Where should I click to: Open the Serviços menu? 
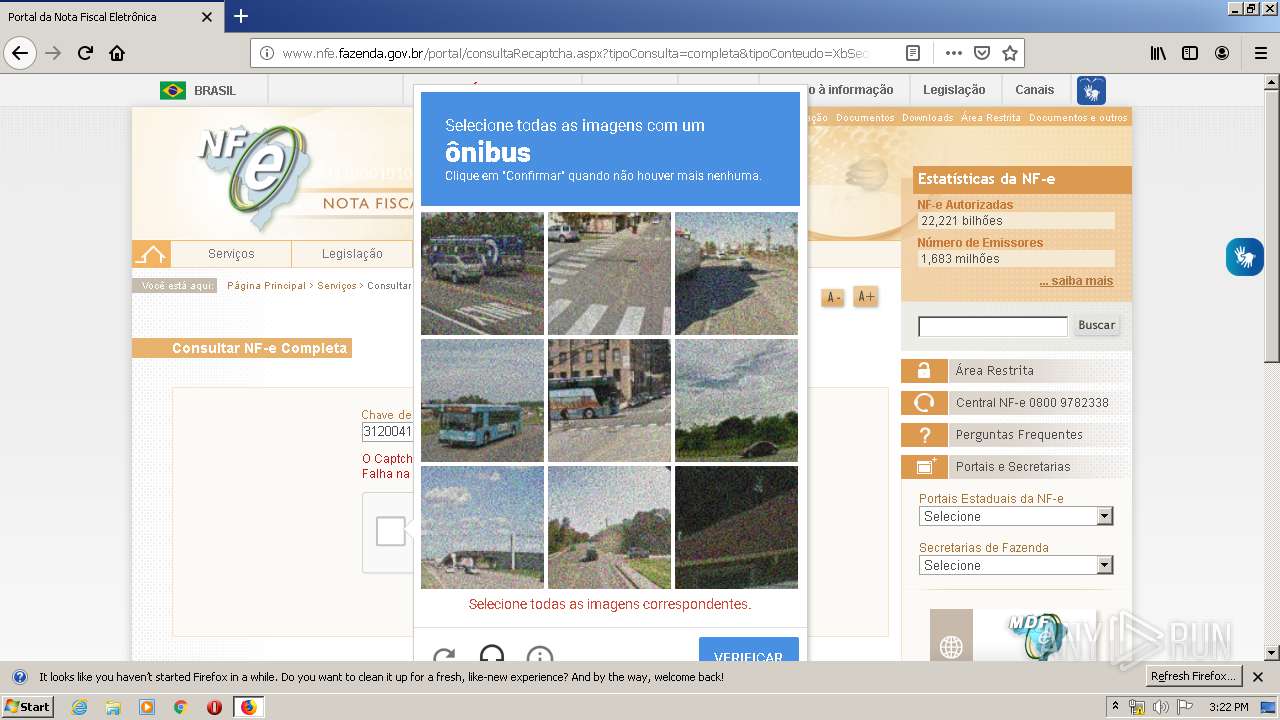[x=231, y=254]
